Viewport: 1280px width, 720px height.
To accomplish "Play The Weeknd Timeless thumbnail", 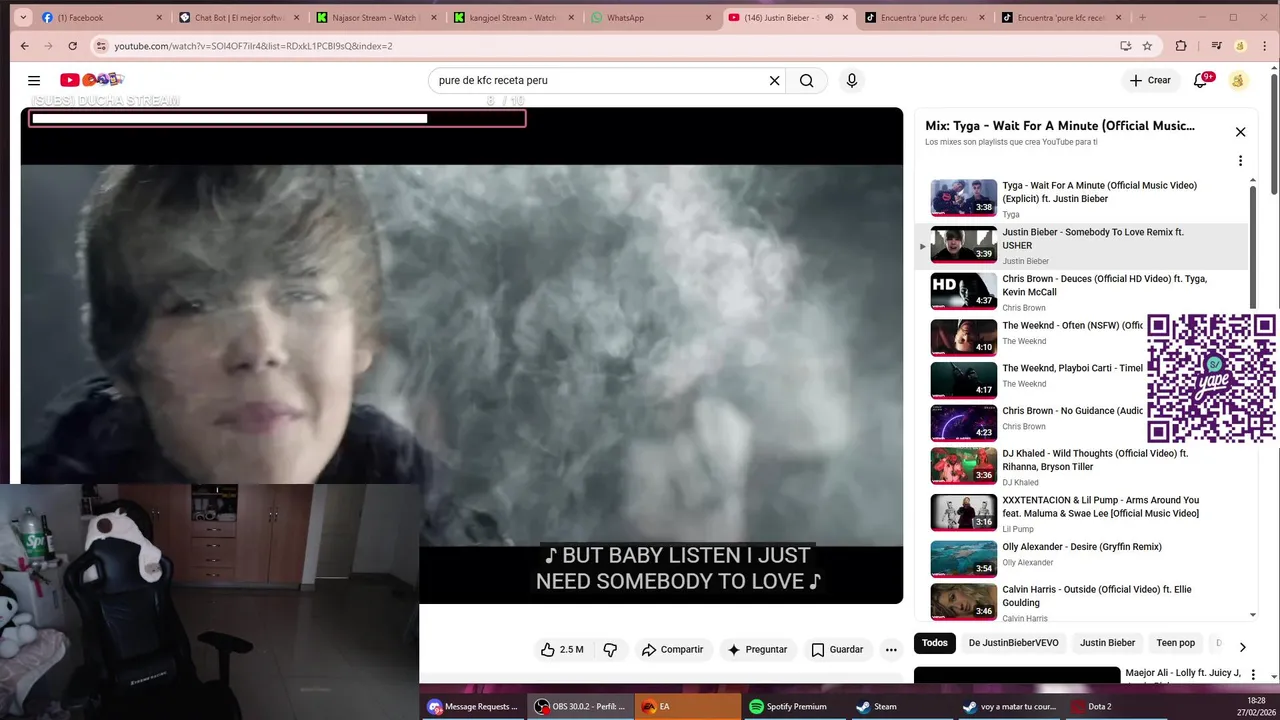I will tap(964, 380).
